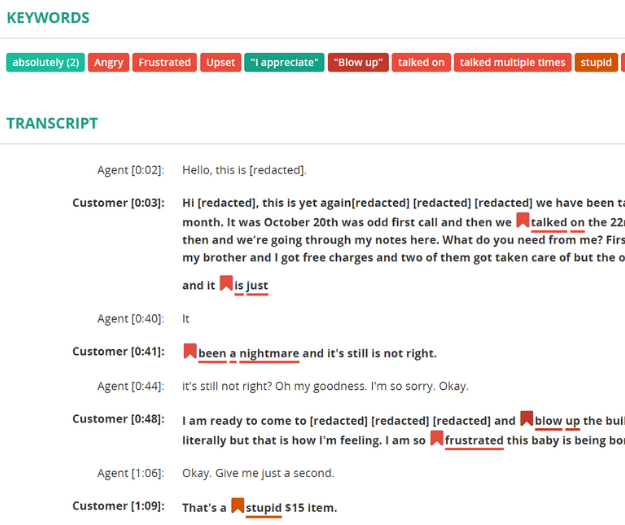Click the "Frustrated" keyword tag
This screenshot has height=525, width=625.
coord(164,63)
